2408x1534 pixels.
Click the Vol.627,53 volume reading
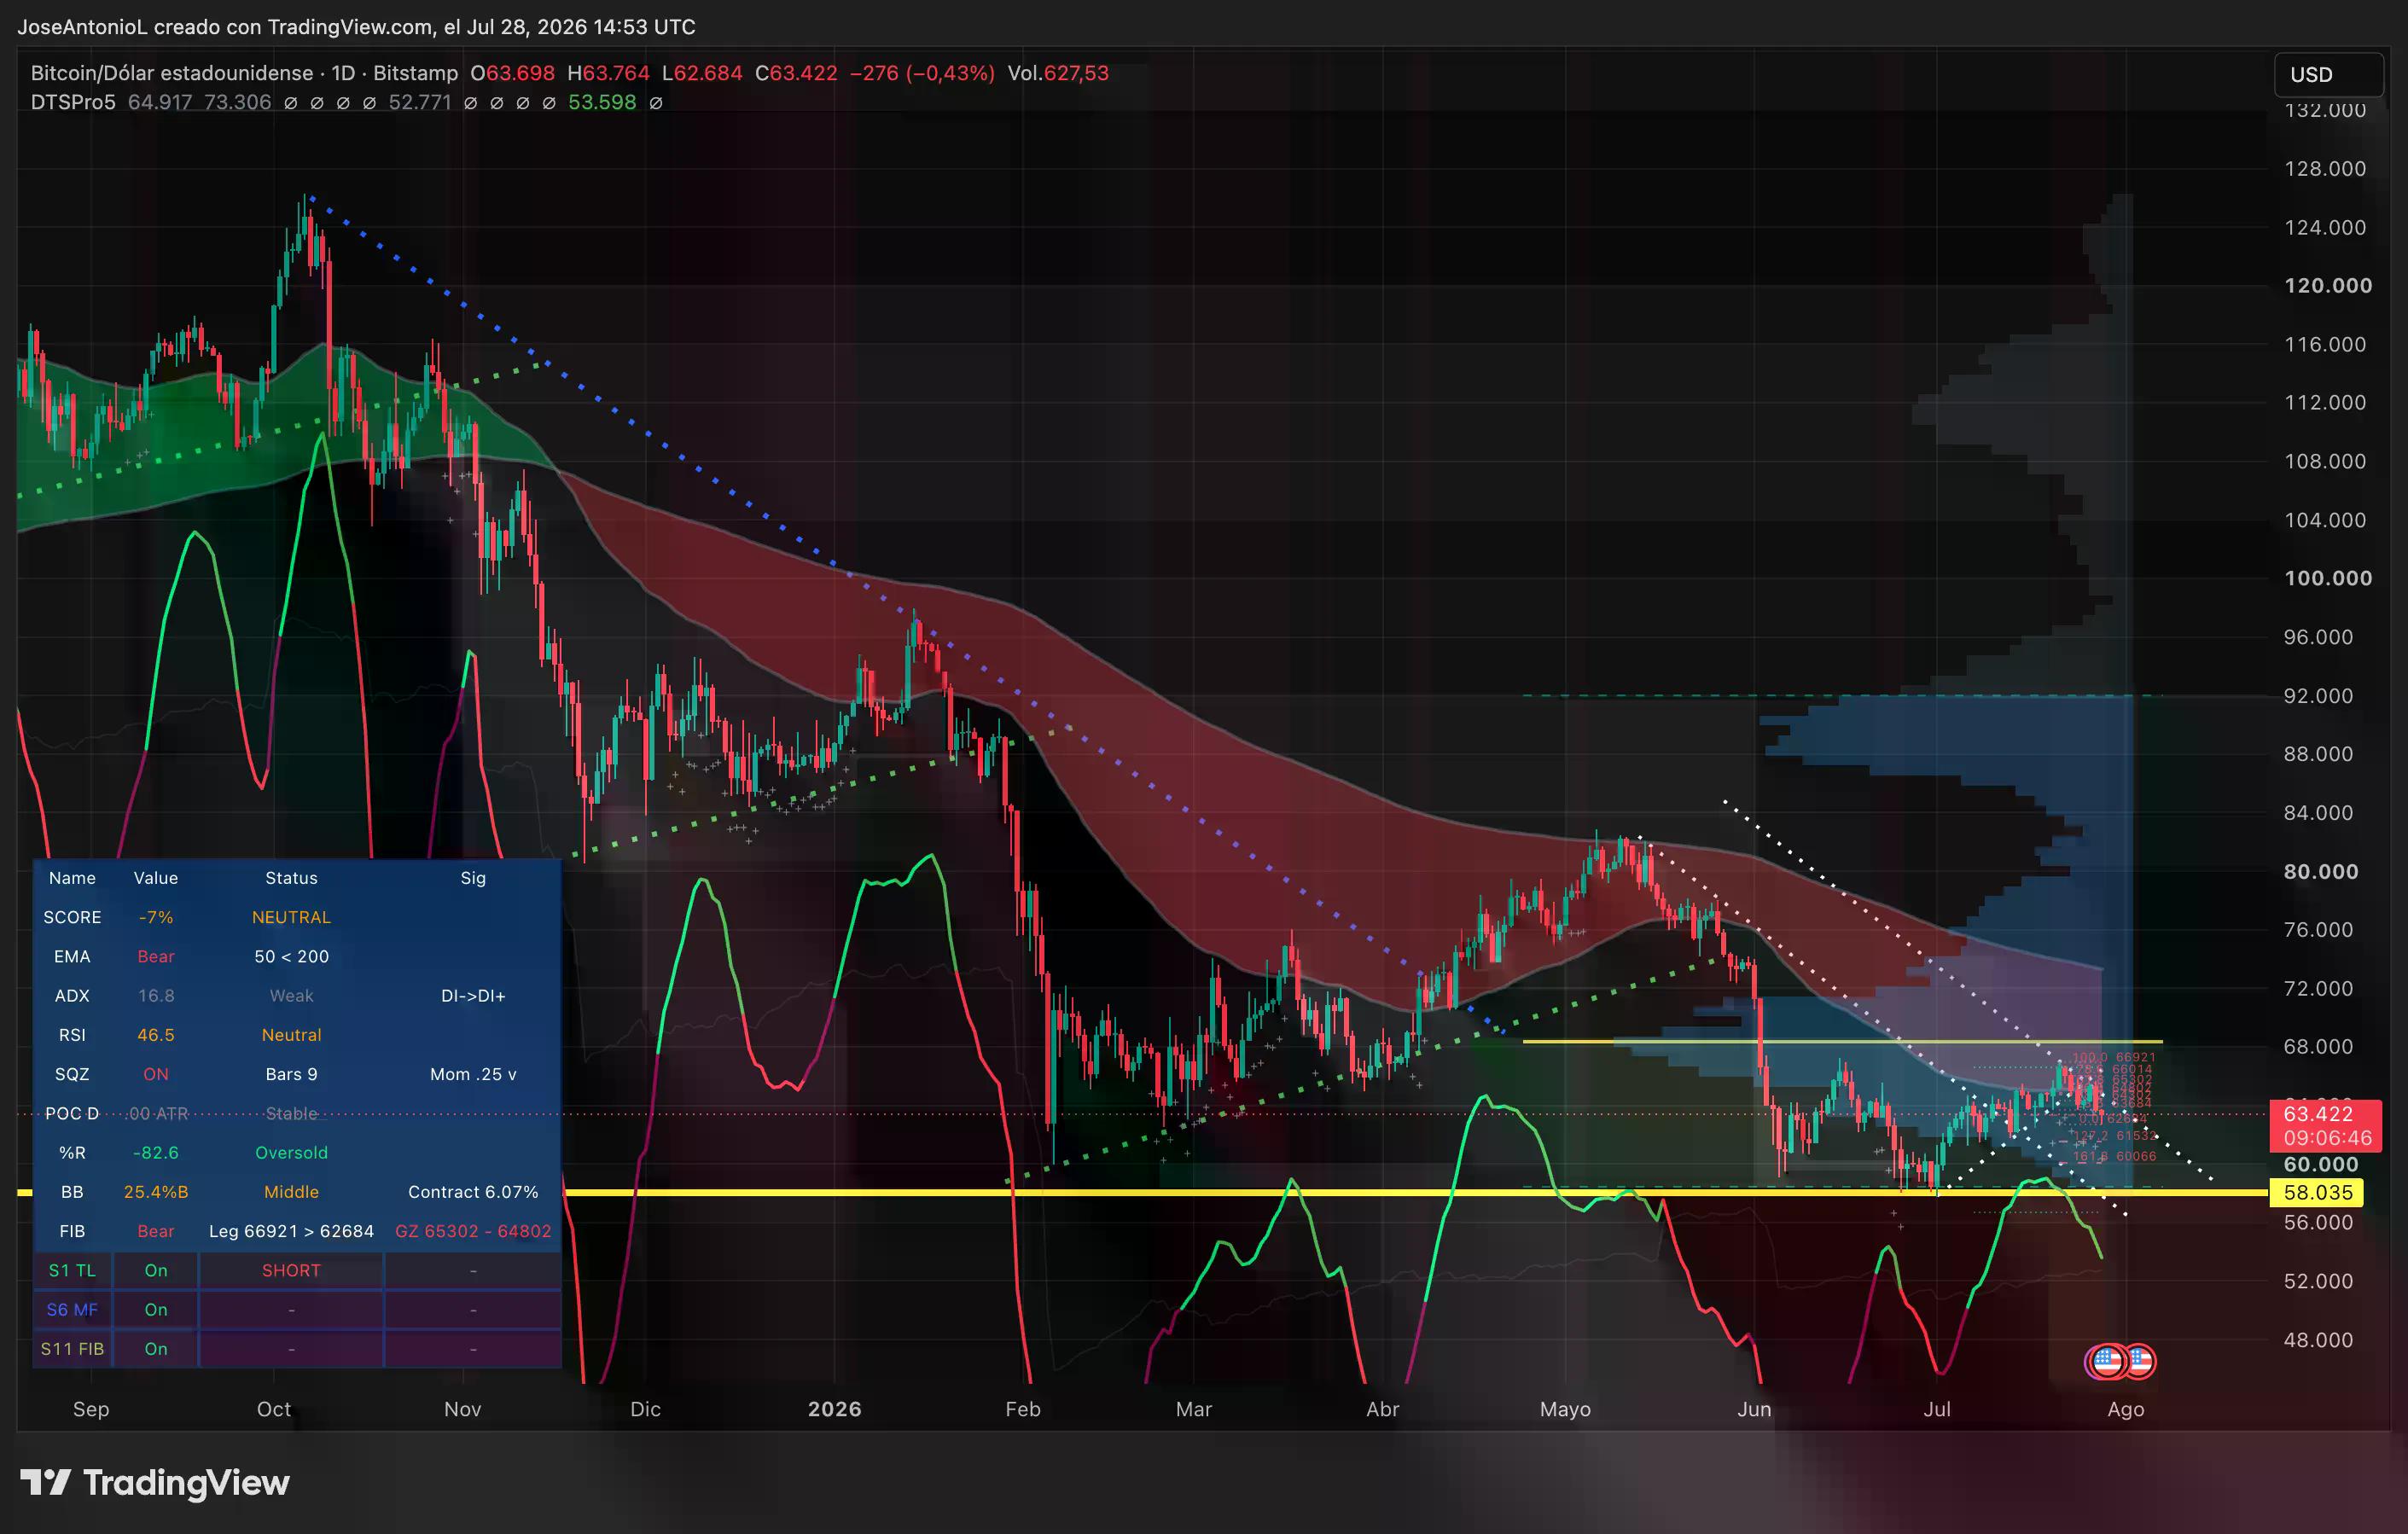click(x=1058, y=73)
